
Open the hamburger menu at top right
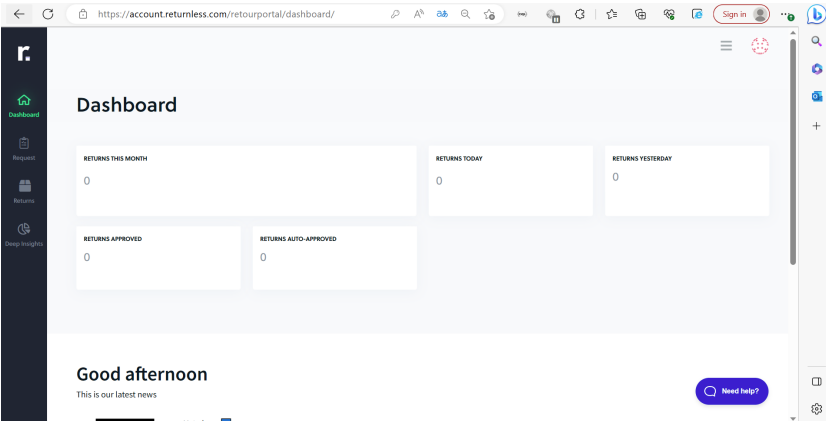tap(726, 46)
